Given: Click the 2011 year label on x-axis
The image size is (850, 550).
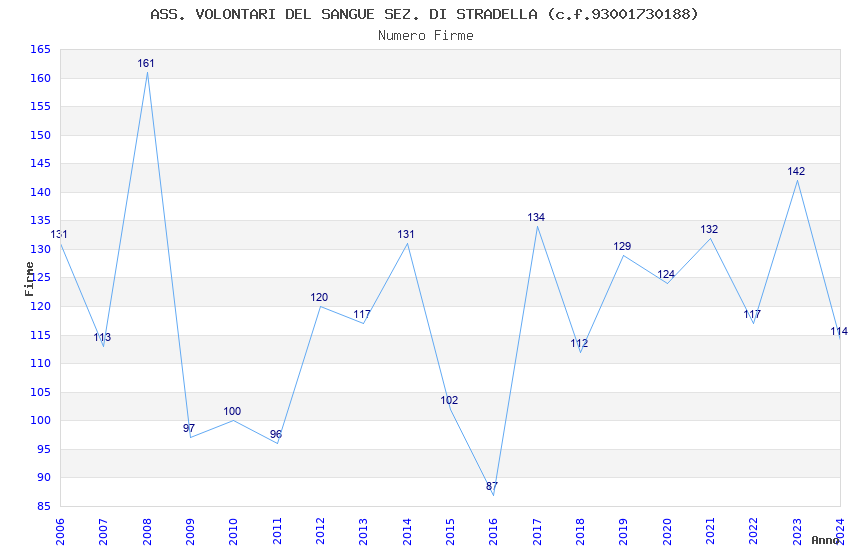Looking at the screenshot, I should tap(277, 532).
